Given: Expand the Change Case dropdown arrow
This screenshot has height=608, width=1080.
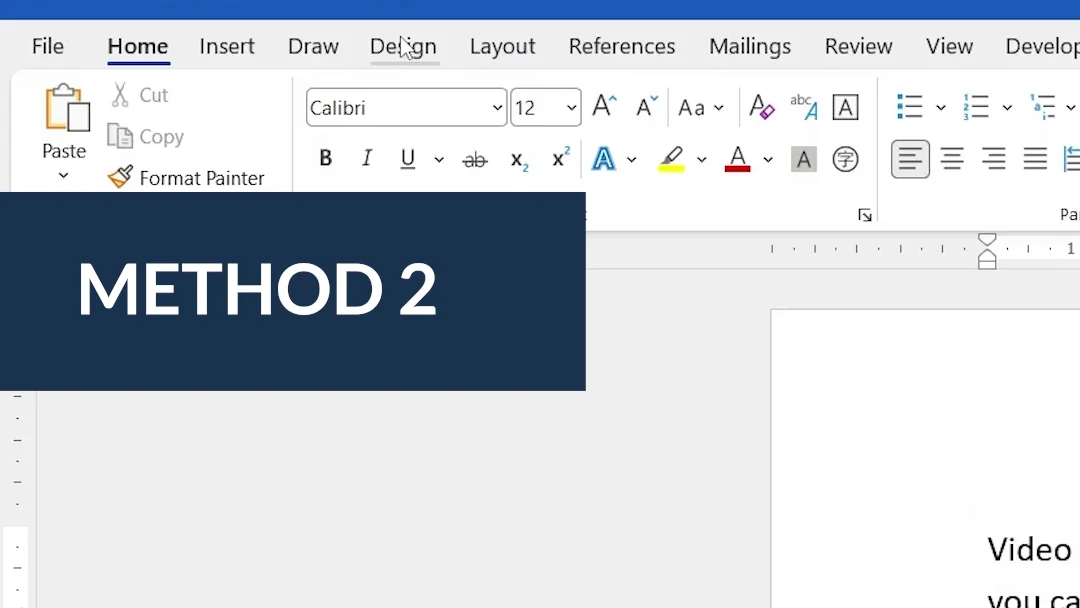Looking at the screenshot, I should click(x=718, y=108).
